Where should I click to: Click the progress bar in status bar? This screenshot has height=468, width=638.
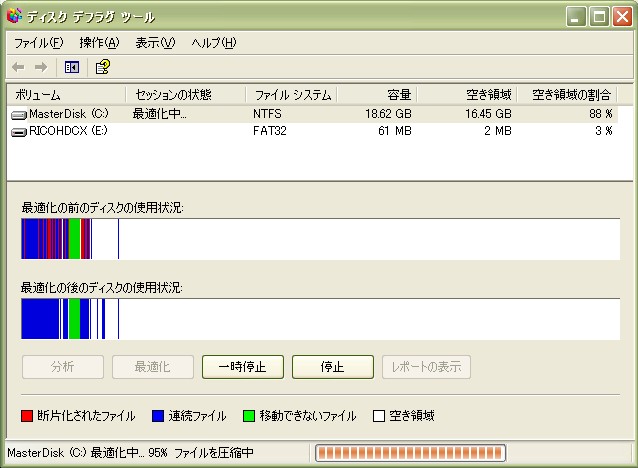click(410, 453)
